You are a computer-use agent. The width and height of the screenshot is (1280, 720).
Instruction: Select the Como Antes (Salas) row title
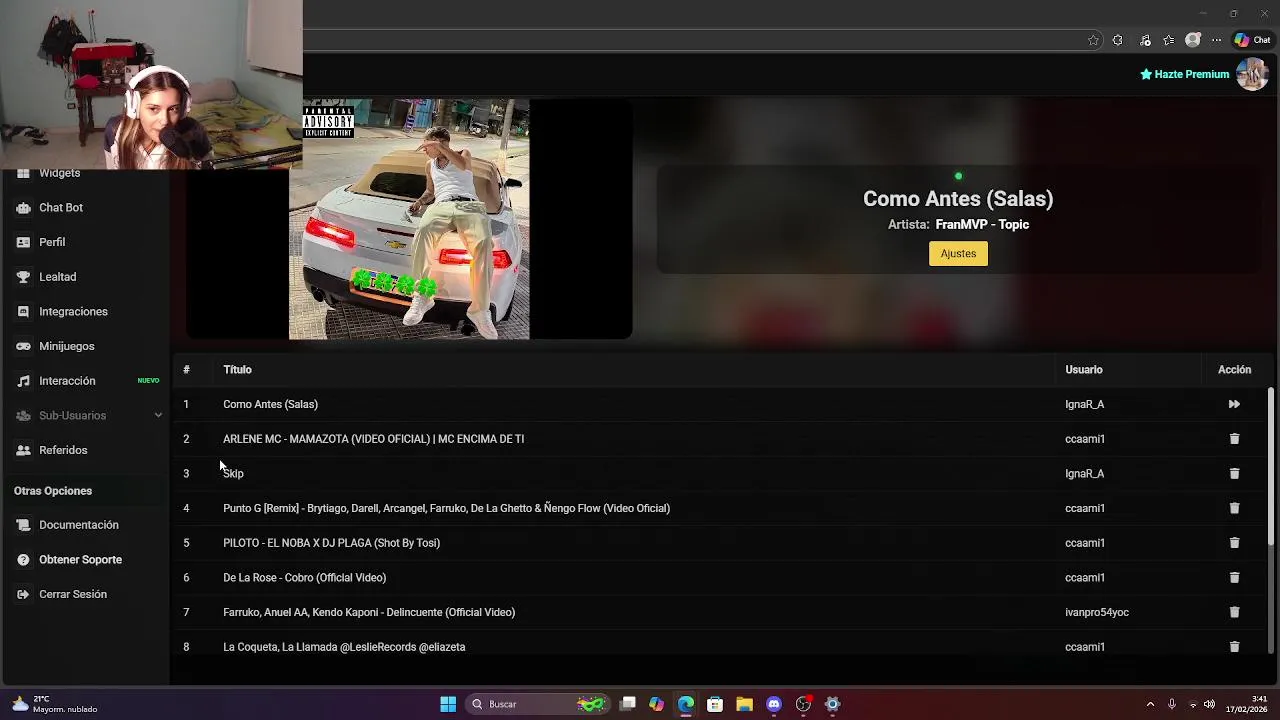270,404
